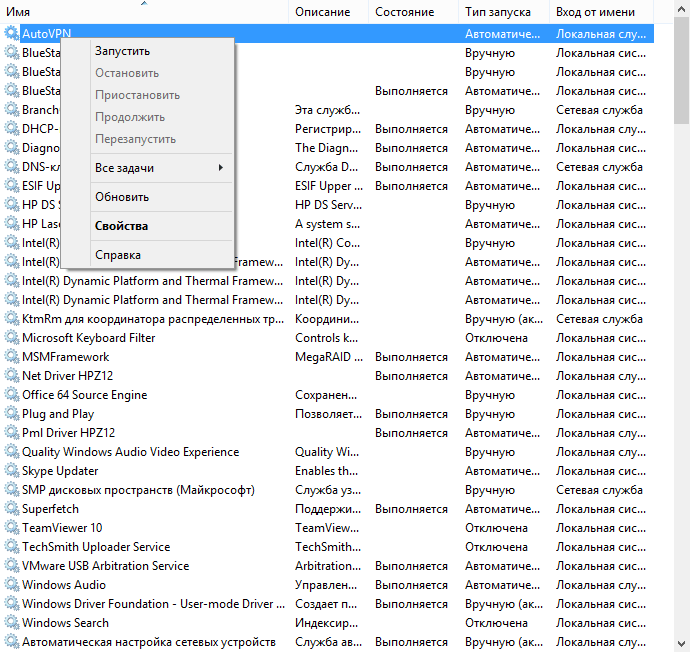Click the gear icon of Skype Updater
This screenshot has height=652, width=690.
(x=11, y=471)
